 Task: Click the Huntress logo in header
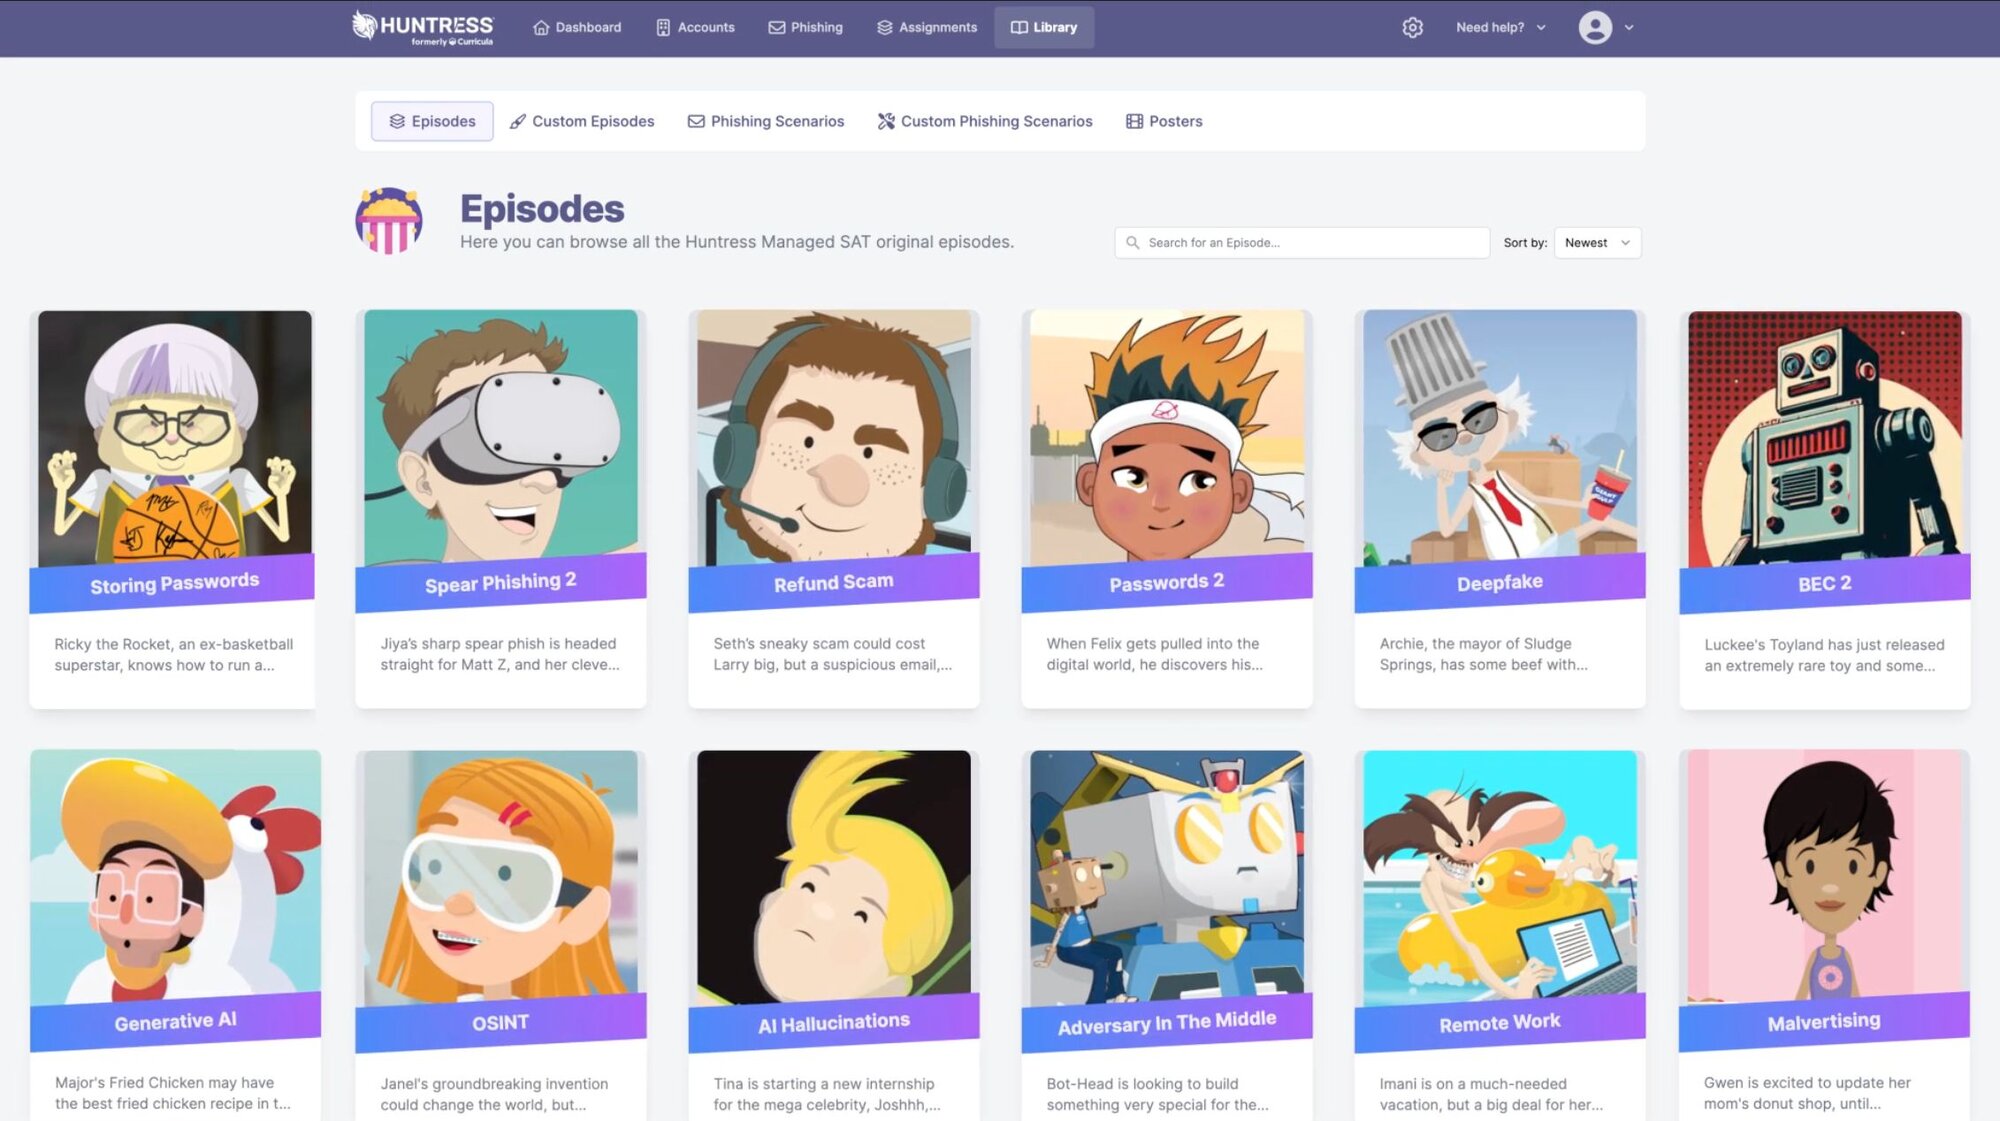pyautogui.click(x=422, y=27)
